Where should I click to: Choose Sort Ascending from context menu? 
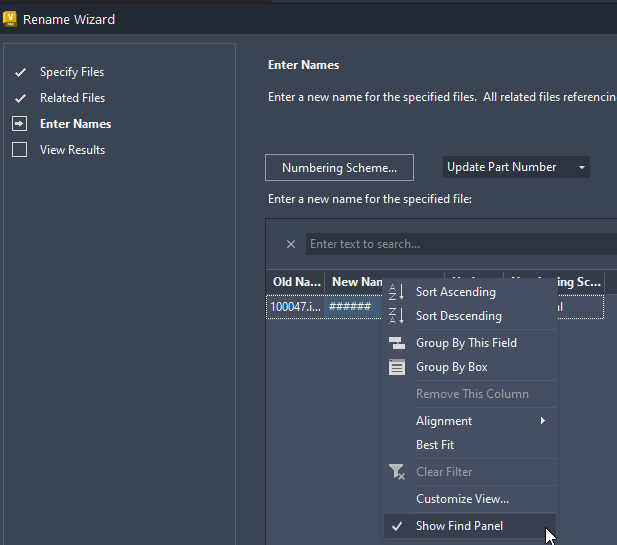click(x=470, y=292)
